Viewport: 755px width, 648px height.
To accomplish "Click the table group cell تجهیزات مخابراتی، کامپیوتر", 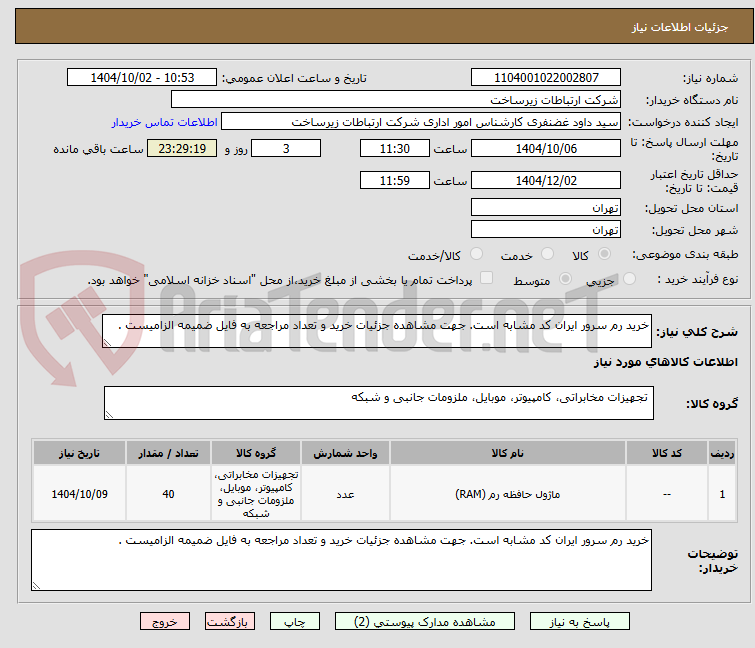I will [256, 494].
